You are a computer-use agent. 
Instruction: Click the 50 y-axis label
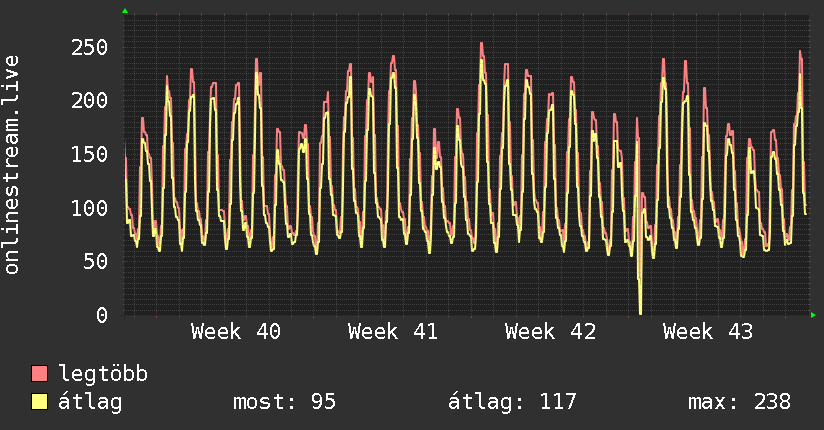[95, 261]
